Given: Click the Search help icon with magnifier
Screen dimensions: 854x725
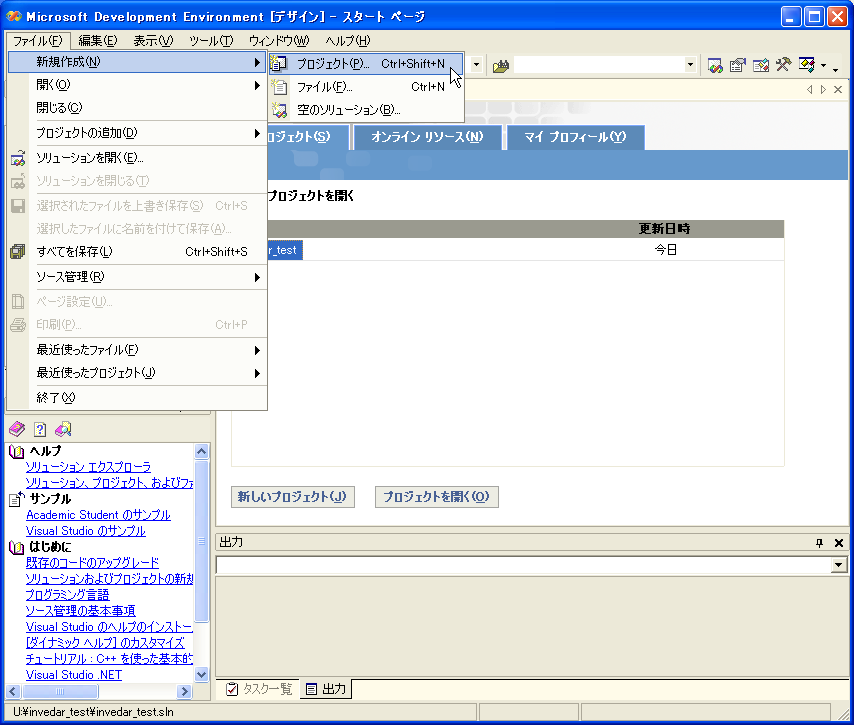Looking at the screenshot, I should coord(63,429).
